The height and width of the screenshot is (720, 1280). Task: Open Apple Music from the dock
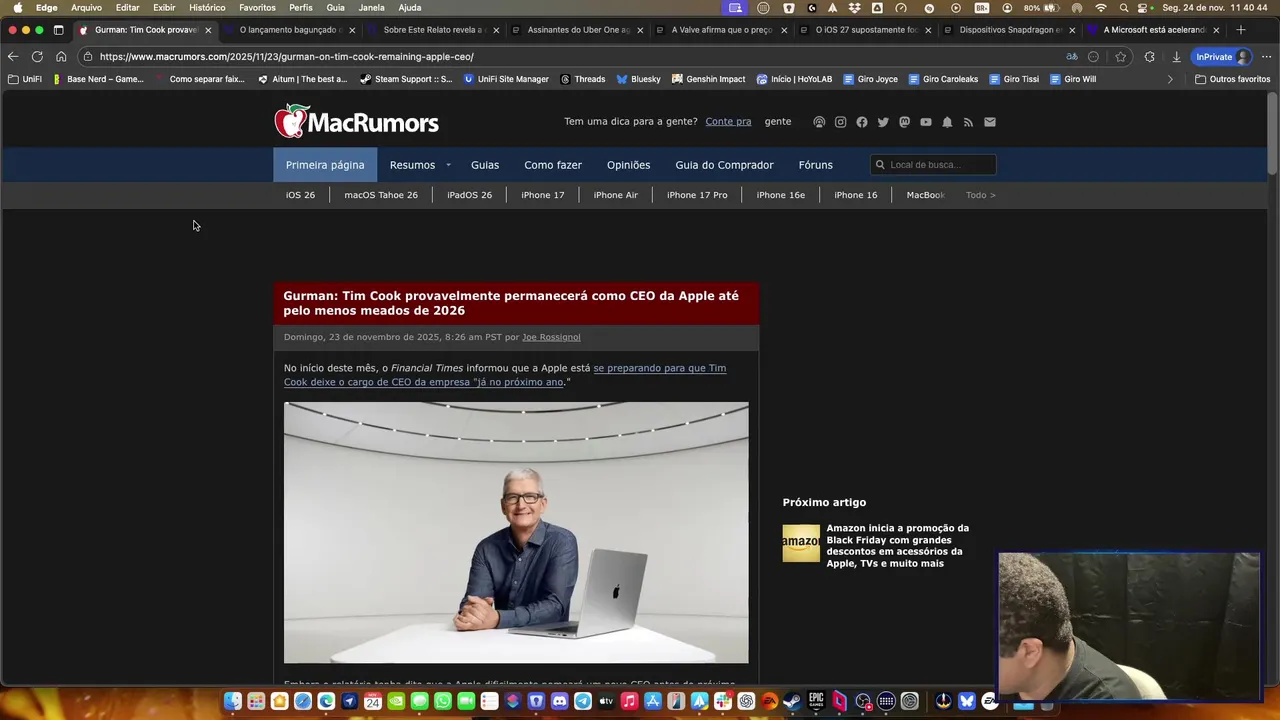click(630, 702)
